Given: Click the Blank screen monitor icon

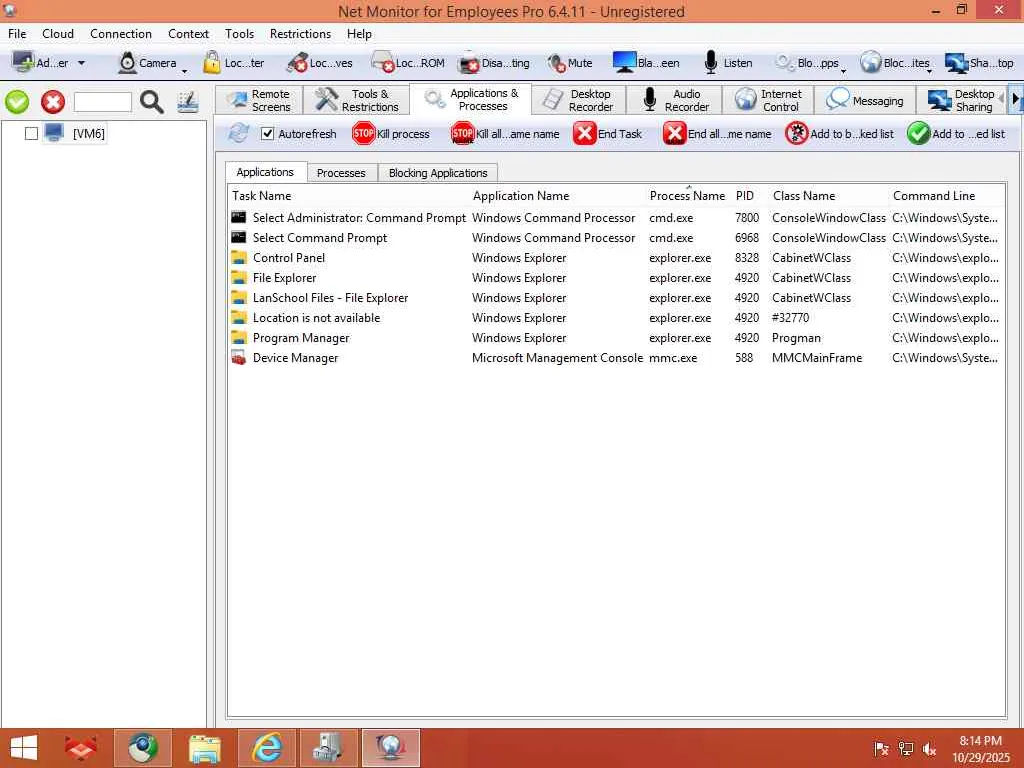Looking at the screenshot, I should coord(624,63).
